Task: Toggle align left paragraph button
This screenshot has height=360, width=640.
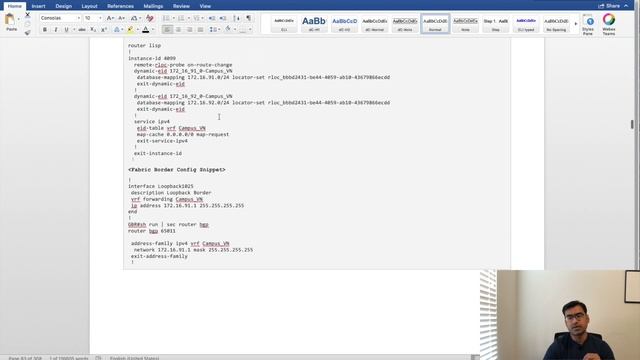Action: (167, 29)
